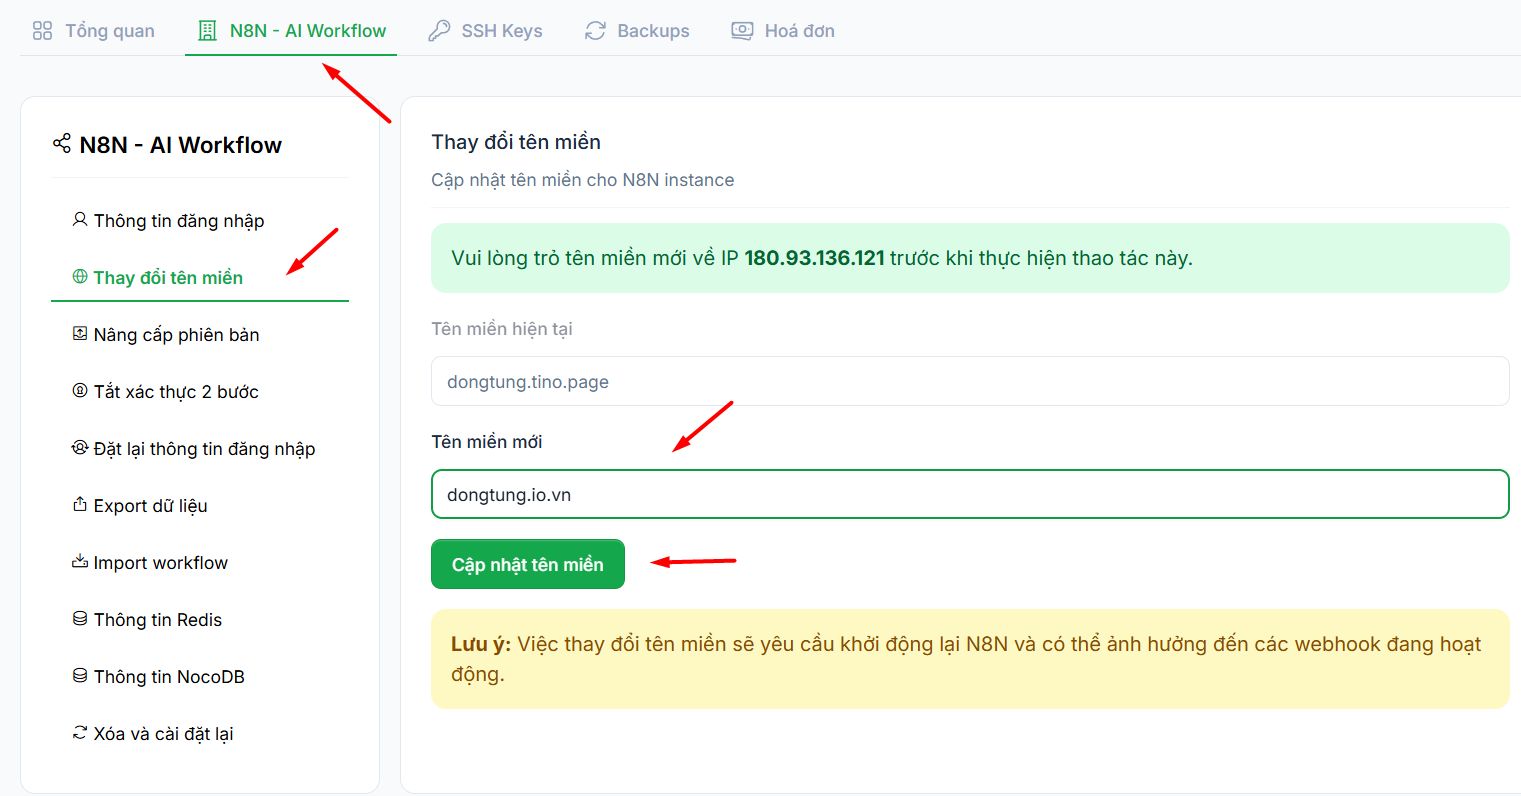Open the Tổng quan tab

pyautogui.click(x=109, y=31)
